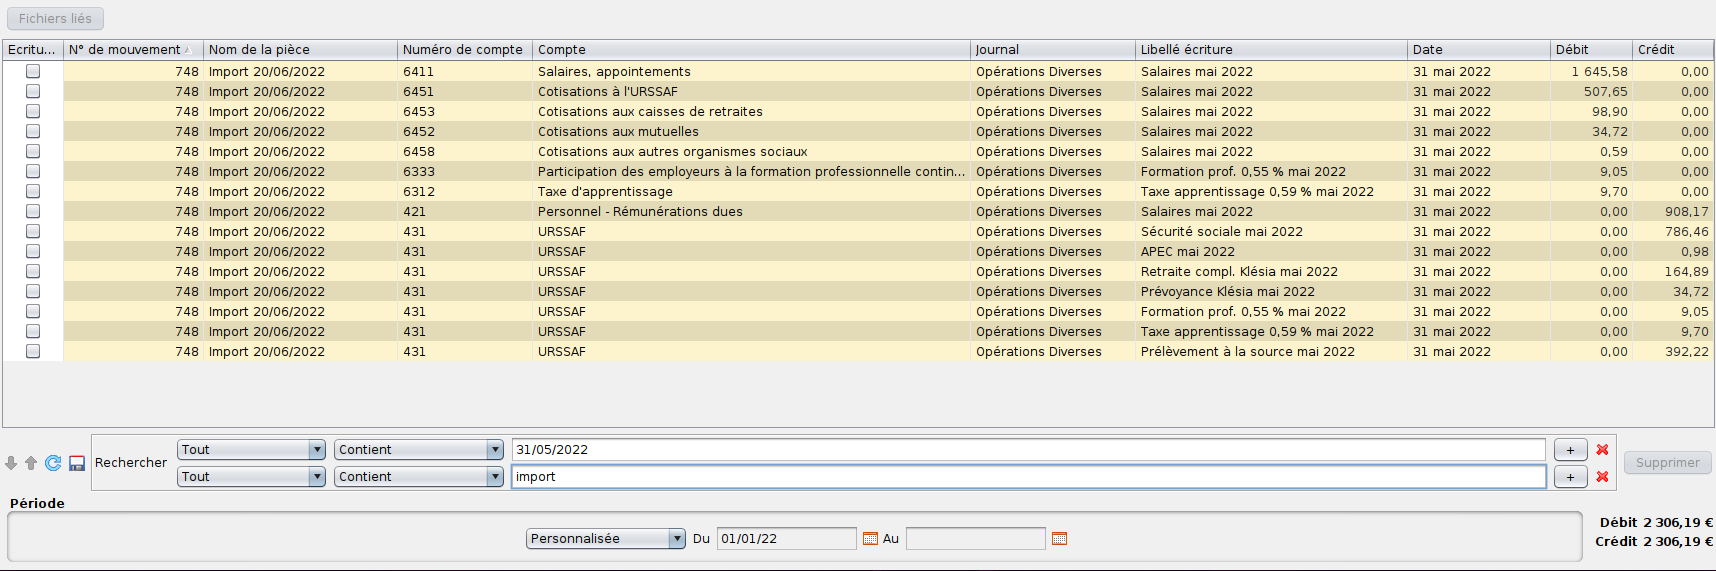Click the up arrow icon beside Rechercher
This screenshot has height=571, width=1716.
31,463
